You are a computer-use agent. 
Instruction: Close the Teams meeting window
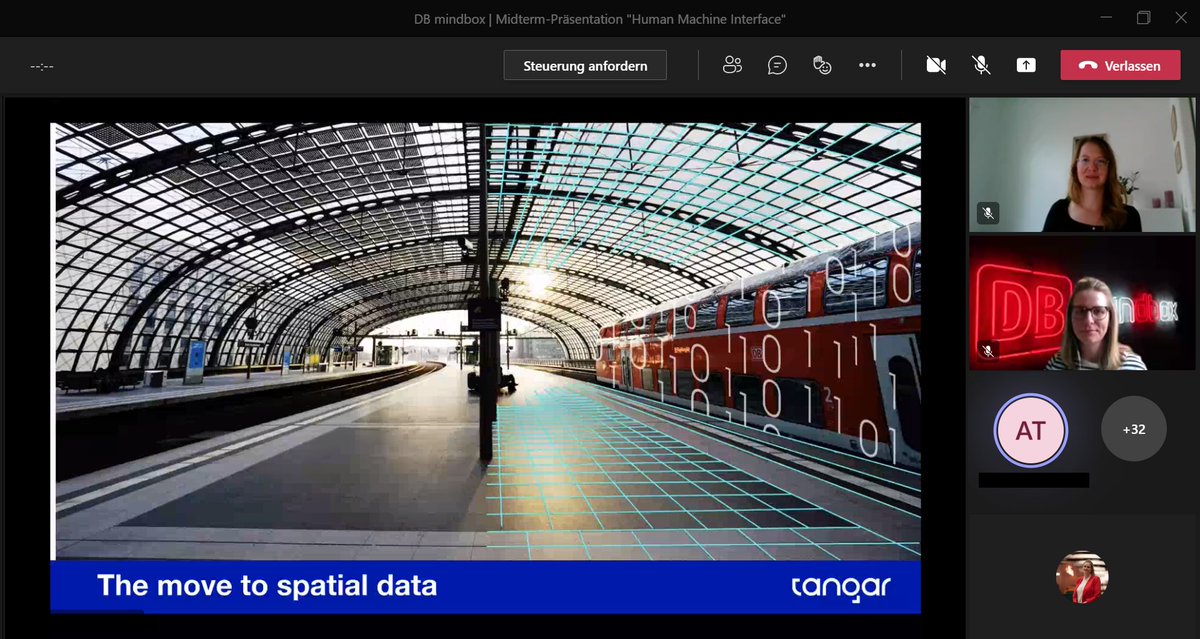click(x=1180, y=18)
